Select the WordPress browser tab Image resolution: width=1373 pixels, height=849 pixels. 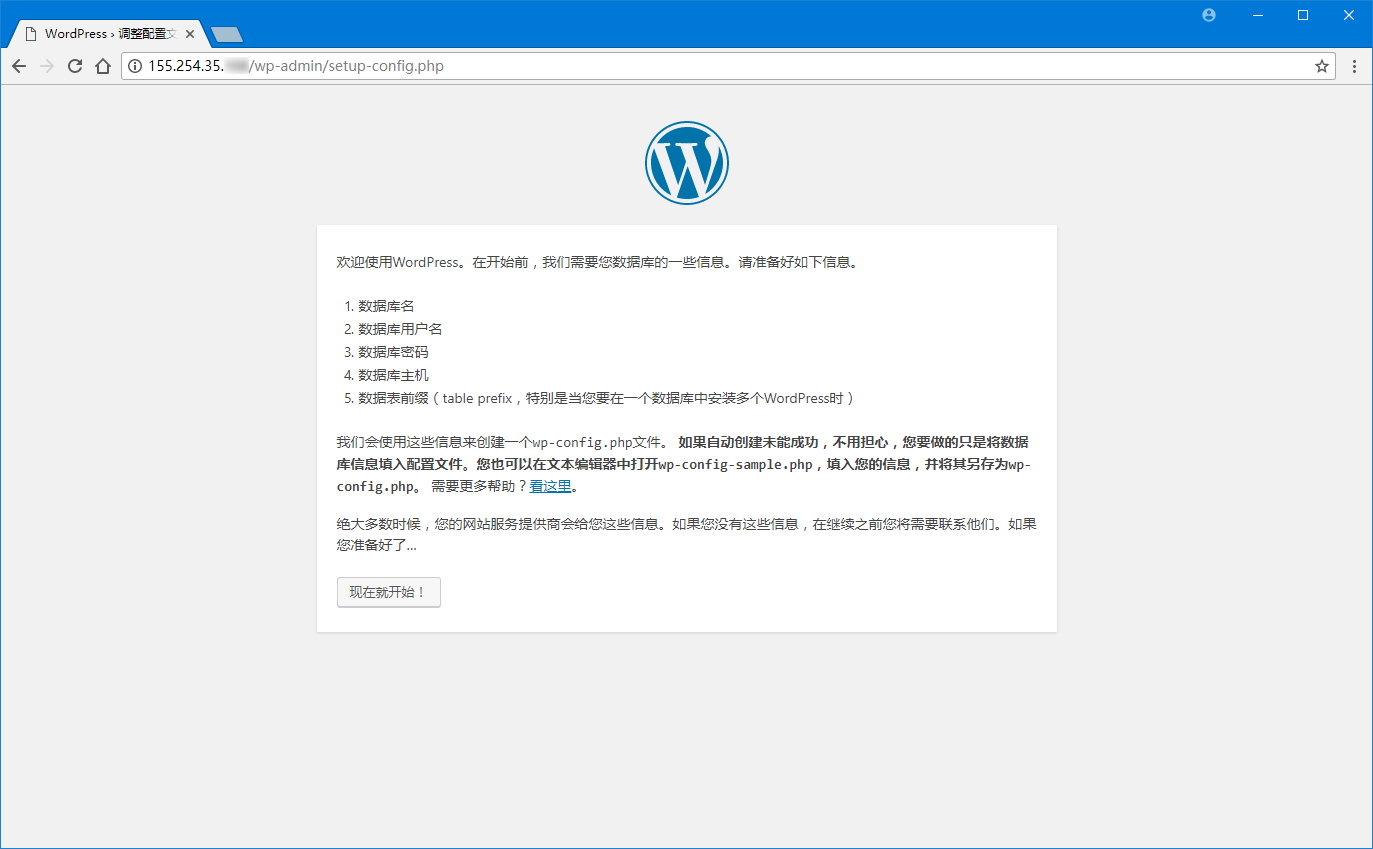click(x=107, y=34)
